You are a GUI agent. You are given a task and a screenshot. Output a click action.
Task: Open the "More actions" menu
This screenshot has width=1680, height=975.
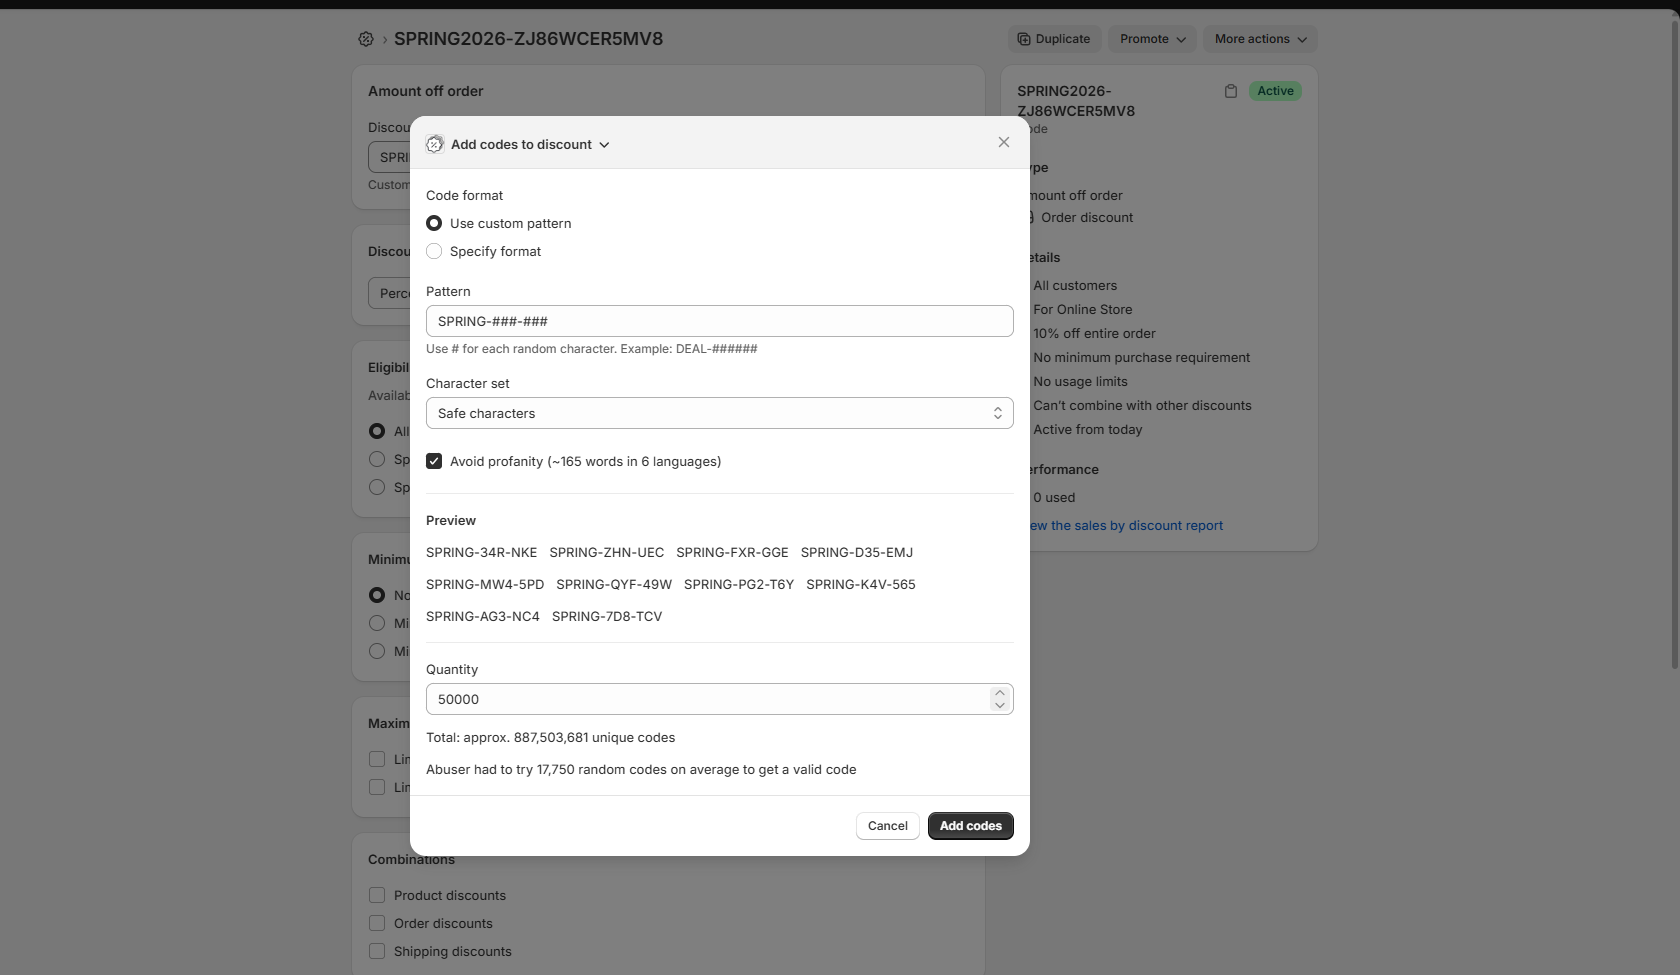(1259, 39)
